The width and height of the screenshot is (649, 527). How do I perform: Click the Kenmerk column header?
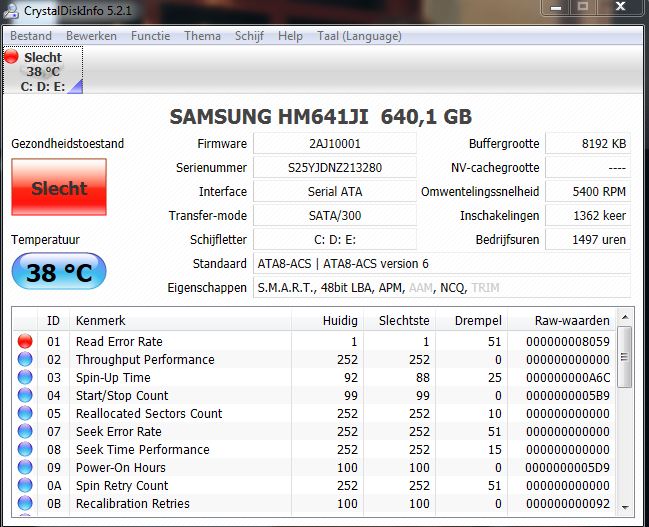[x=180, y=320]
